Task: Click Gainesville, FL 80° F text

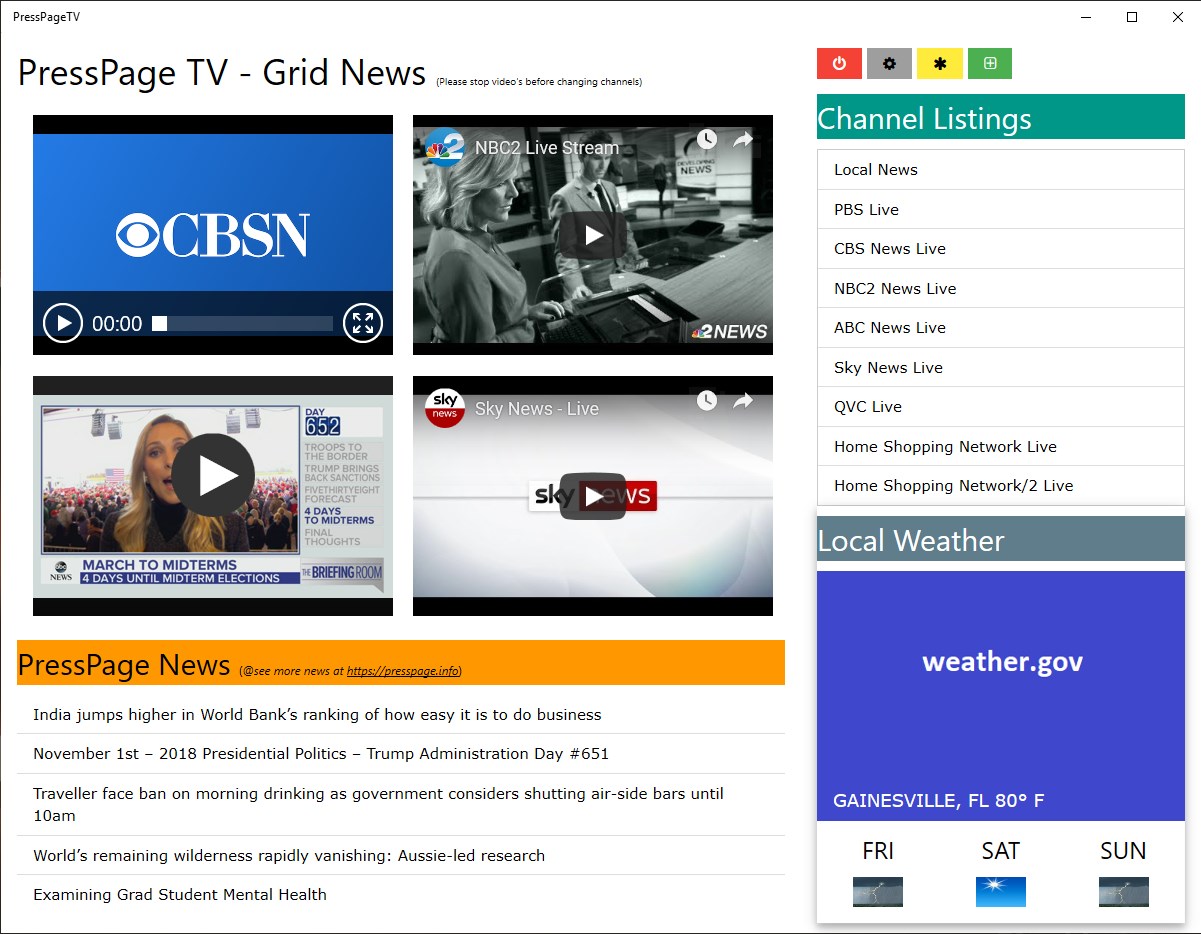Action: point(938,801)
